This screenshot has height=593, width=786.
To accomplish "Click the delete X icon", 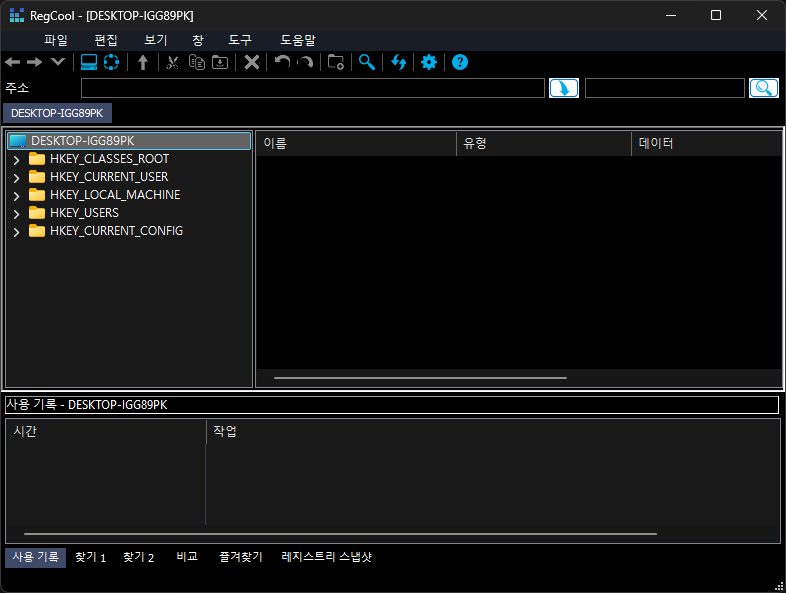I will click(252, 62).
